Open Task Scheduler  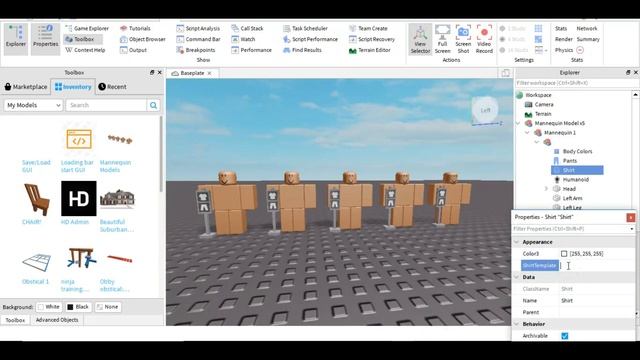click(x=305, y=28)
